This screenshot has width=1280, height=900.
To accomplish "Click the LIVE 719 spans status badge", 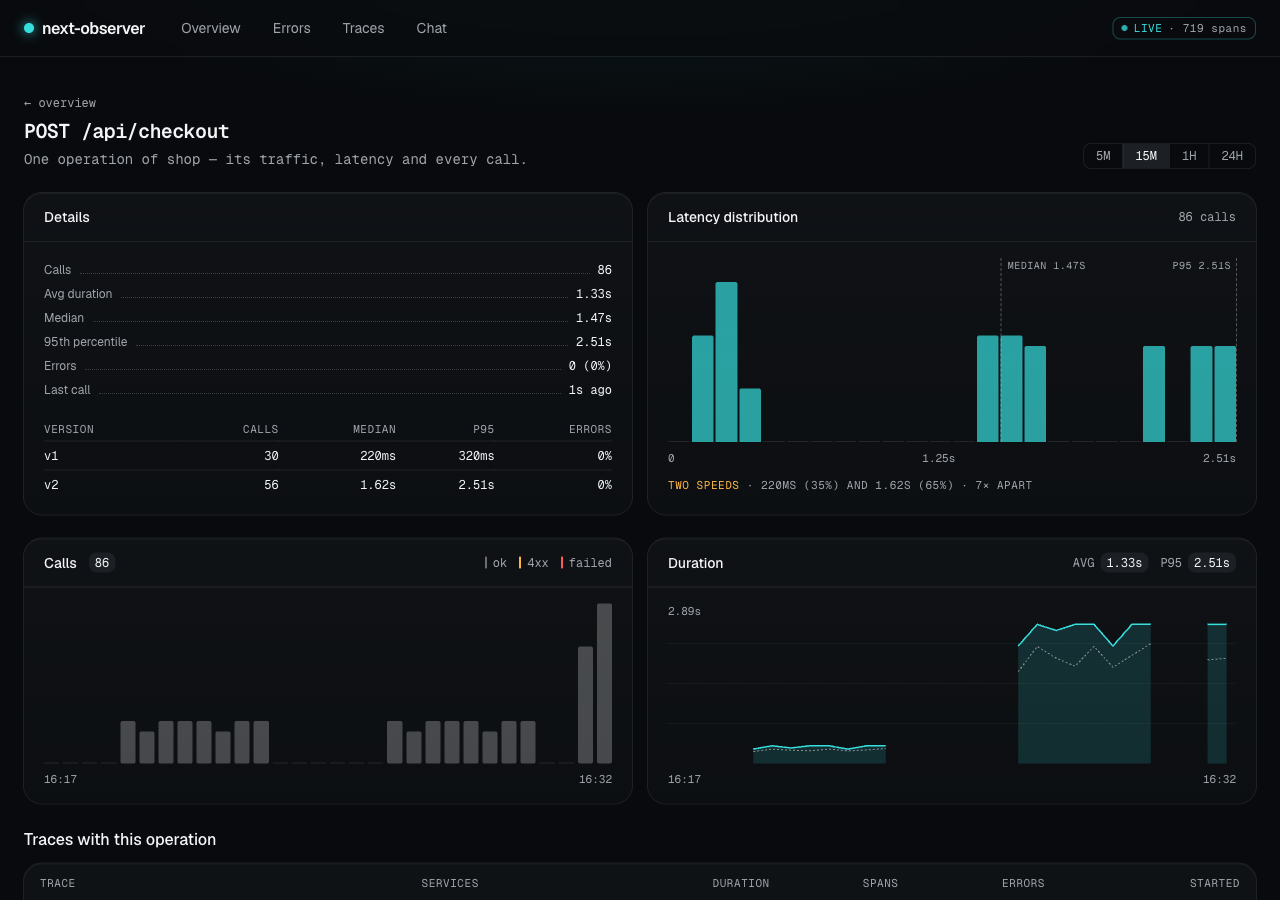I will point(1184,28).
